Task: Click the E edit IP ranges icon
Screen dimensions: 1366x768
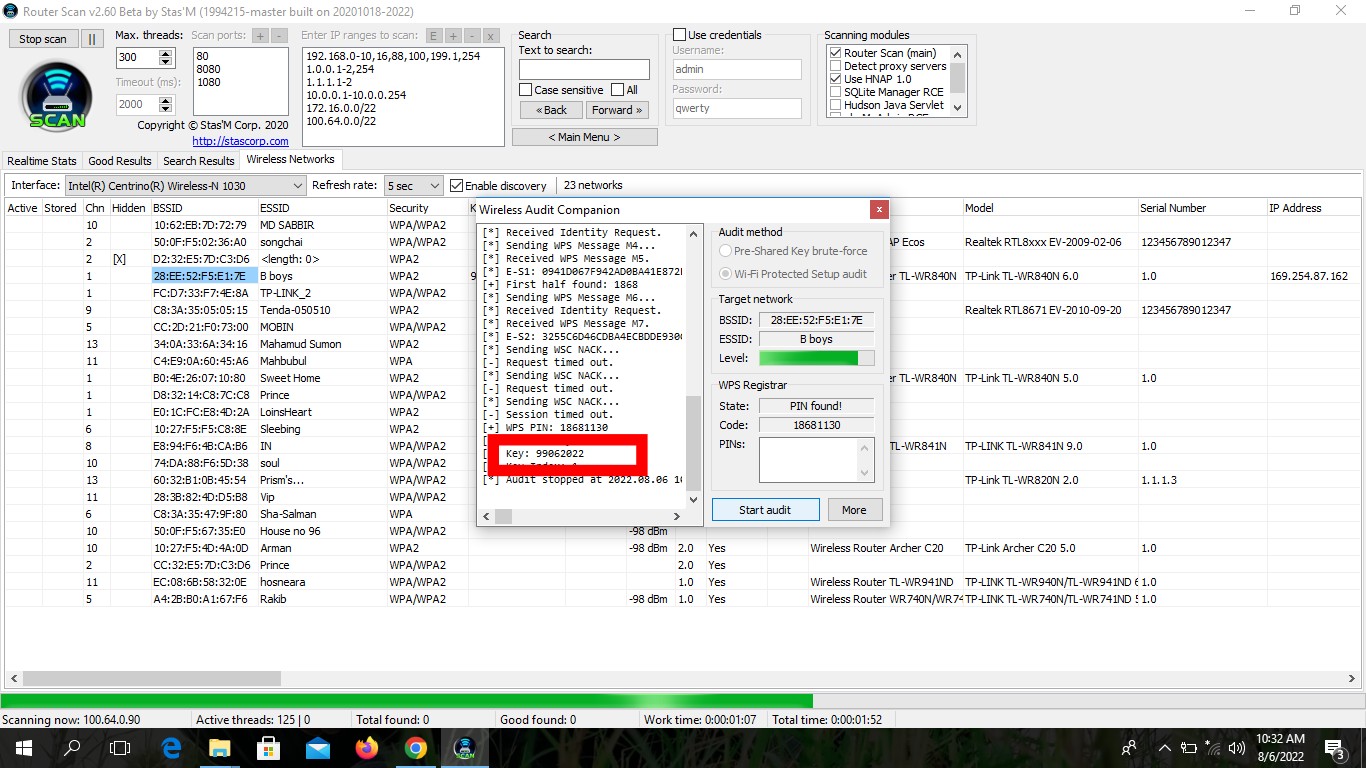Action: pos(434,35)
